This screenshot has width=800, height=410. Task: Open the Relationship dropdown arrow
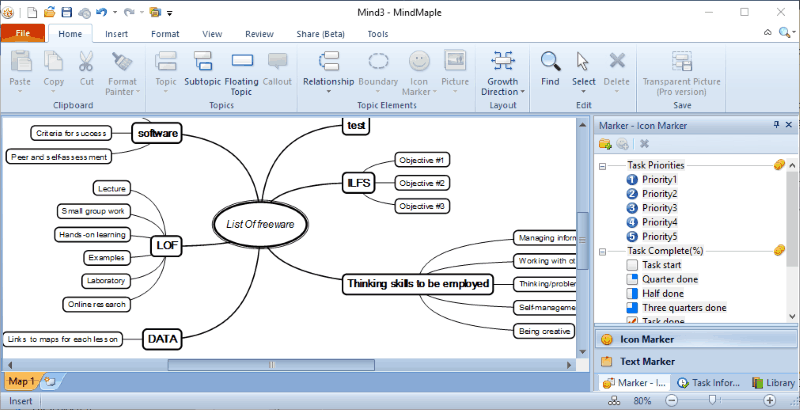tap(329, 92)
